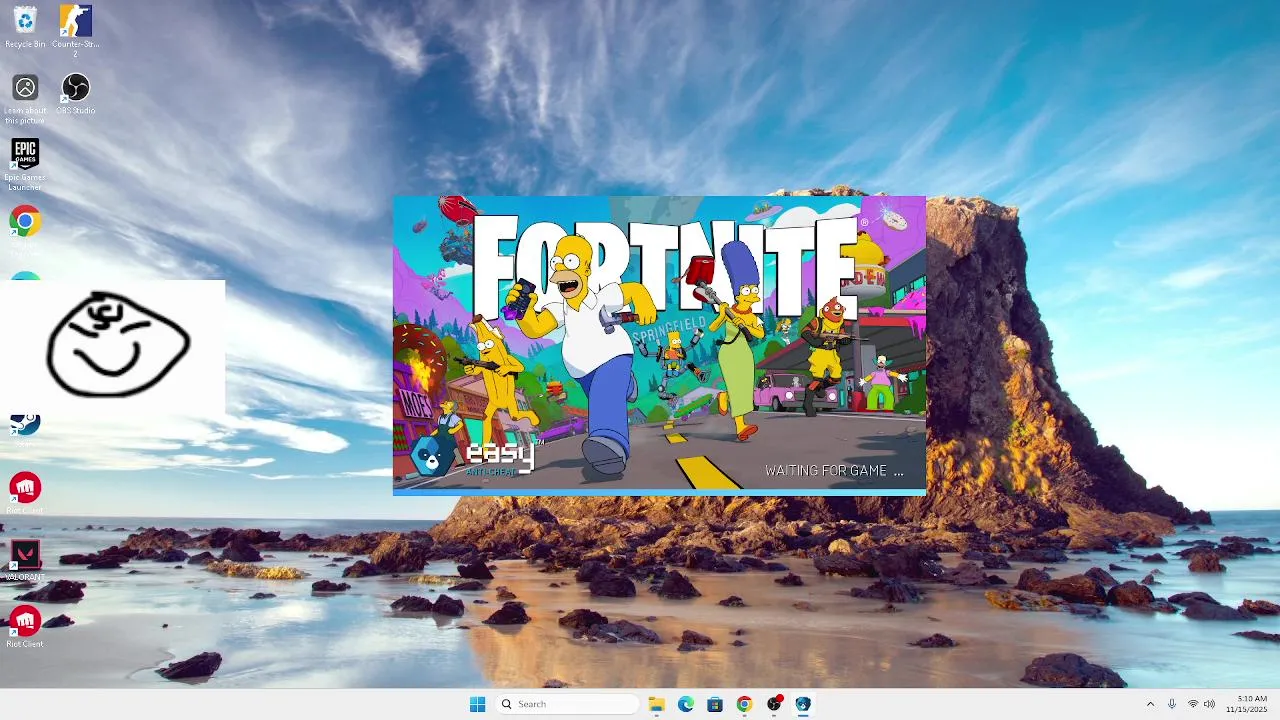The image size is (1280, 720).
Task: Open File Explorer from the taskbar
Action: pos(656,704)
